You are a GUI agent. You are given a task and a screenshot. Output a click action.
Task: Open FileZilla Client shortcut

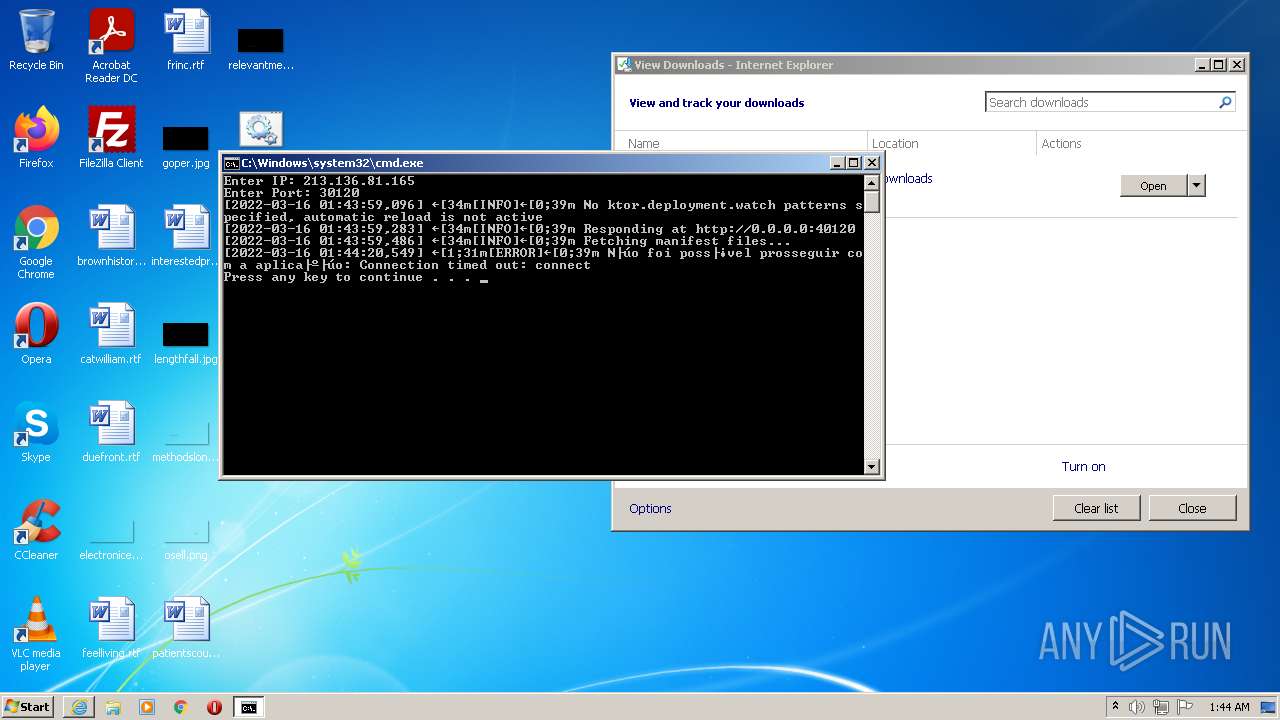(111, 138)
